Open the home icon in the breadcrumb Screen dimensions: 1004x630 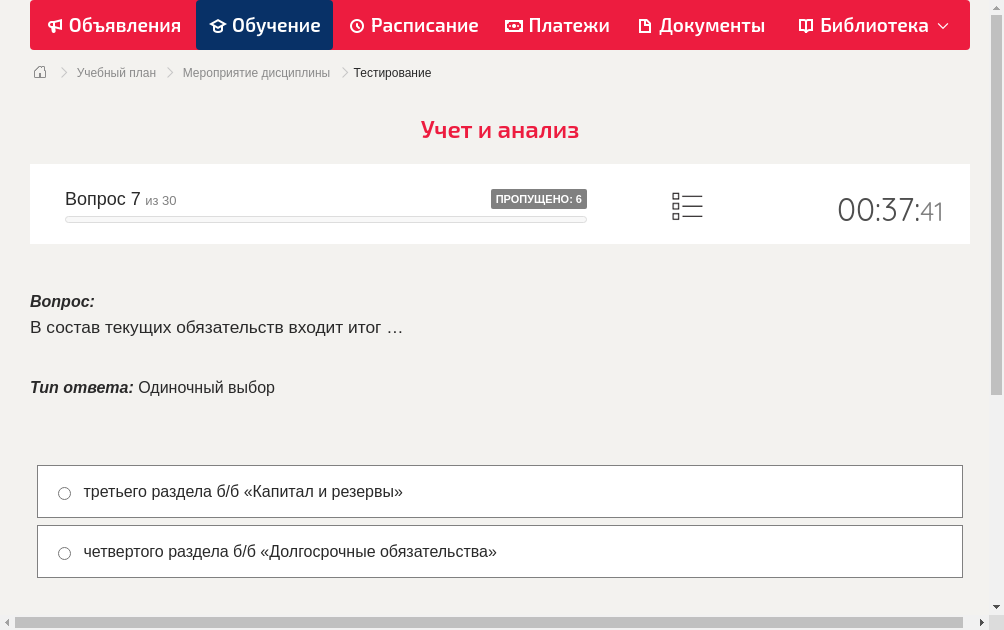[x=39, y=72]
